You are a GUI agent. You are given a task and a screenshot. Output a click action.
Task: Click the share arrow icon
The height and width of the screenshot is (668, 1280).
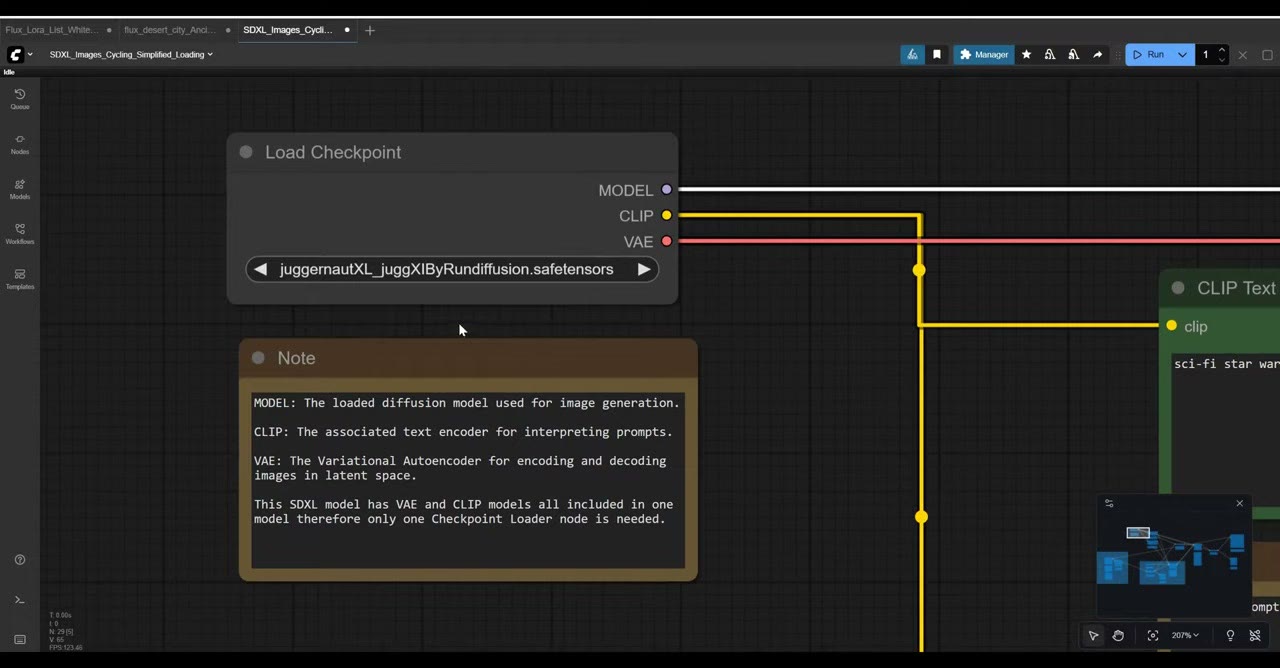[x=1097, y=55]
